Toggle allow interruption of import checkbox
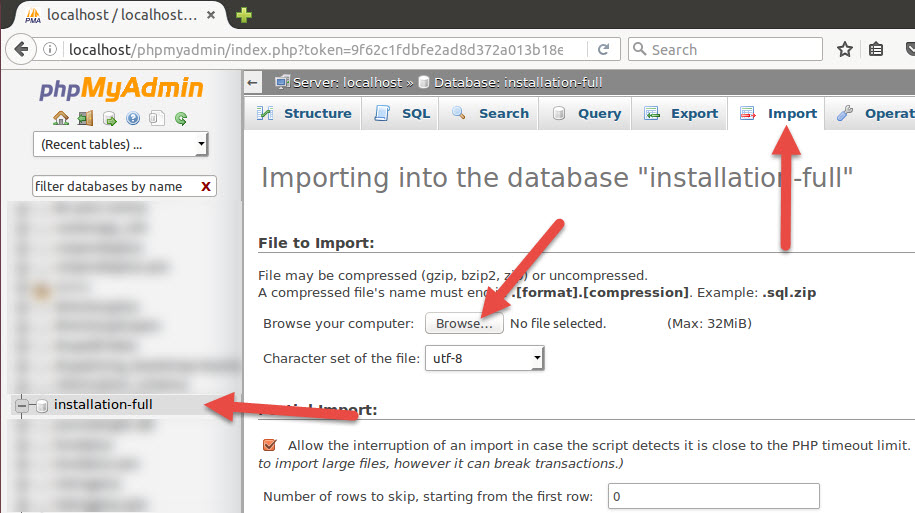Screen dimensions: 915x513 point(270,445)
